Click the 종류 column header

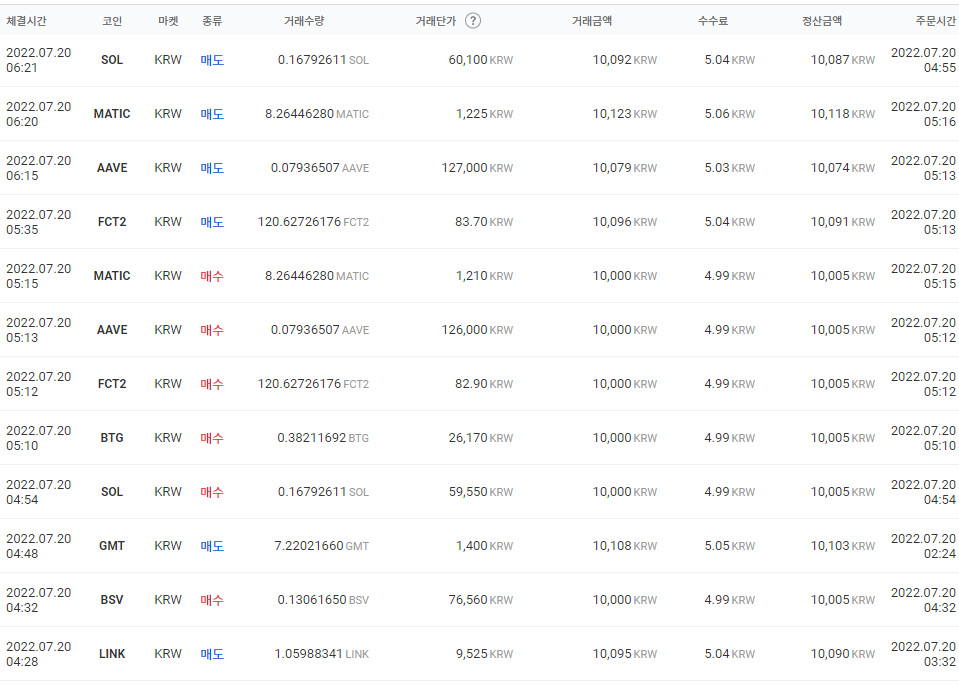(x=212, y=21)
